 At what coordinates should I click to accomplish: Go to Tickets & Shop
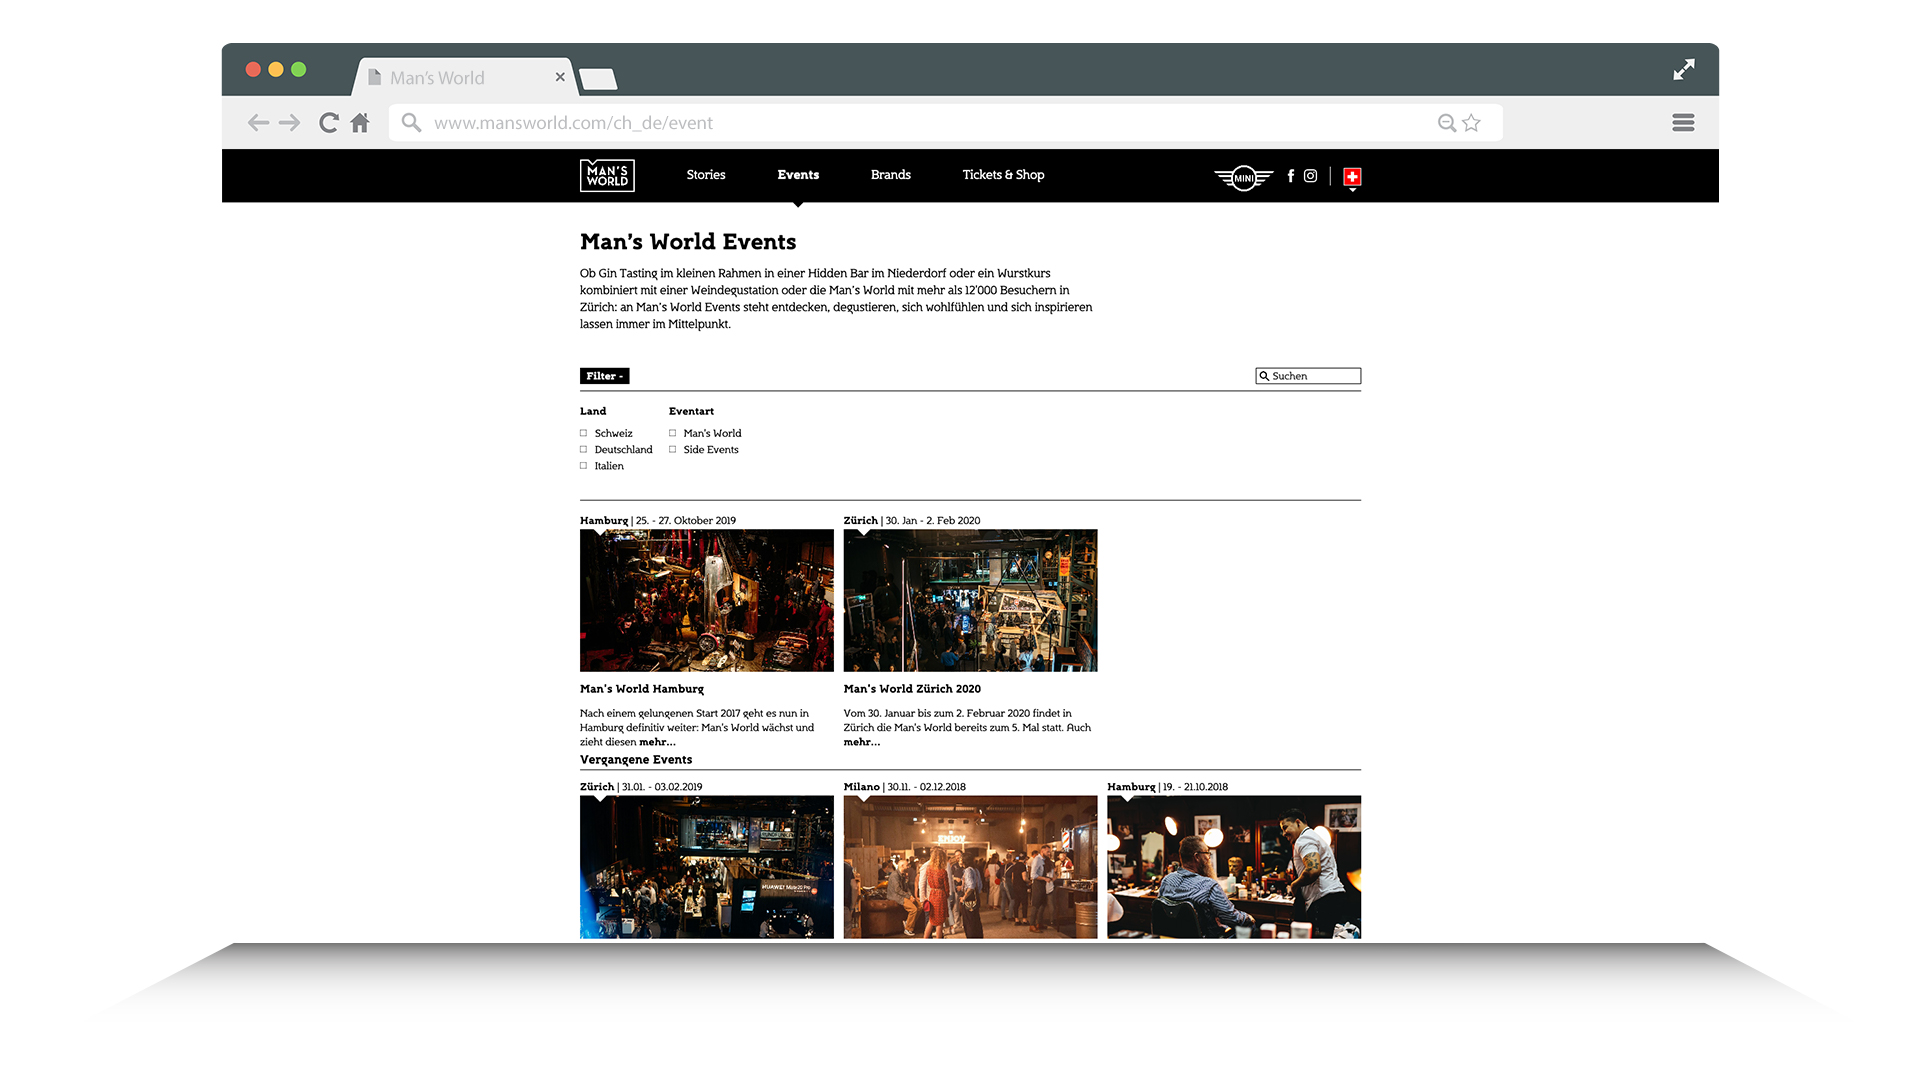(x=1003, y=175)
